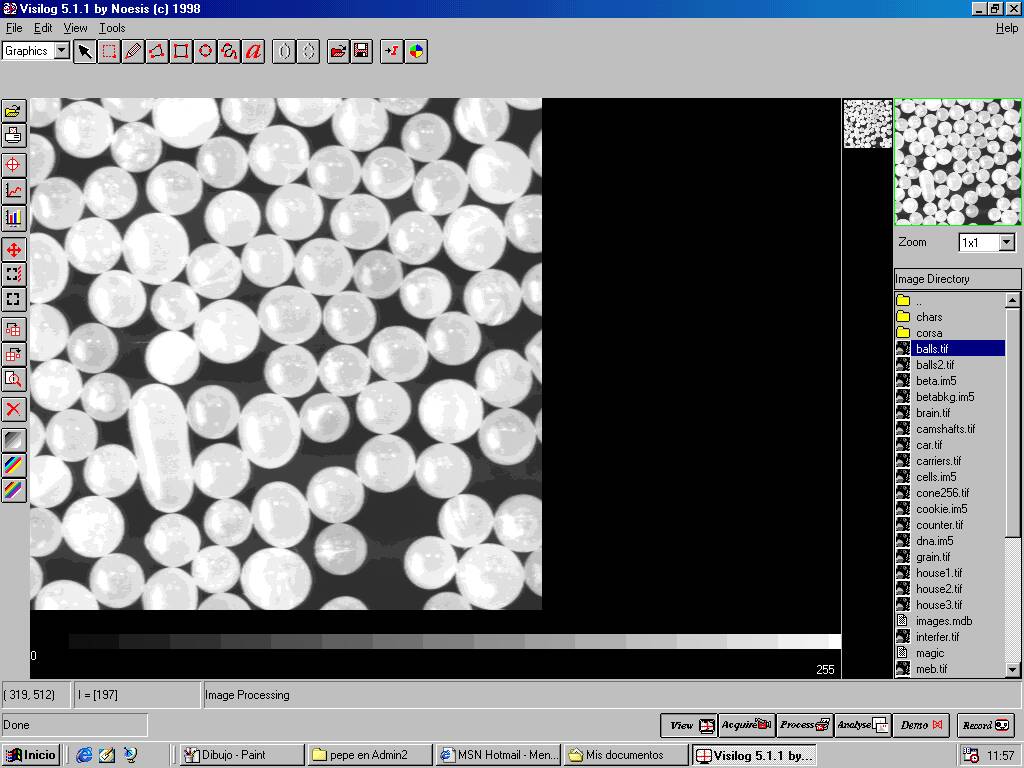This screenshot has width=1024, height=768.
Task: Select the circle drawing tool
Action: tap(205, 51)
